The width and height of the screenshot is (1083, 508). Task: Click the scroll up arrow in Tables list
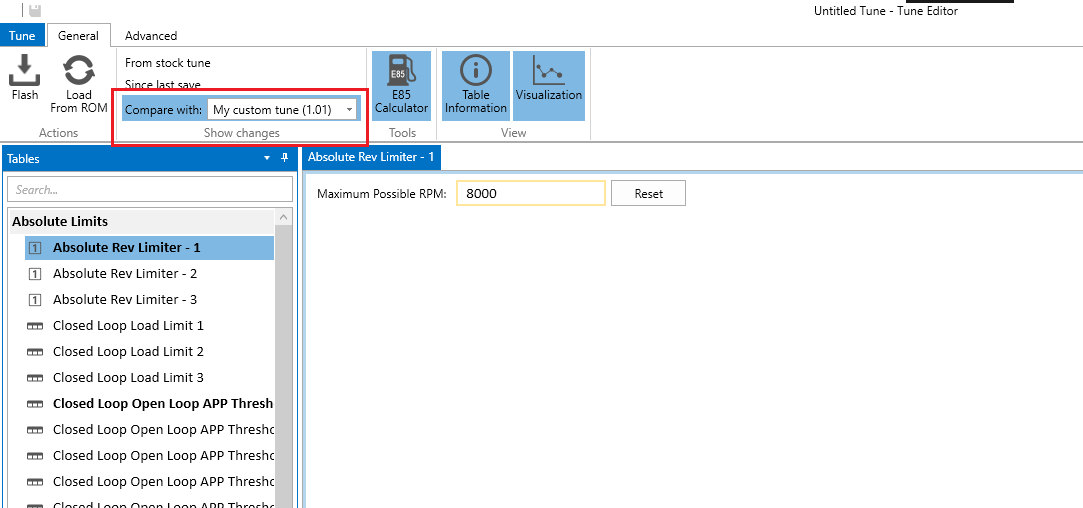284,219
